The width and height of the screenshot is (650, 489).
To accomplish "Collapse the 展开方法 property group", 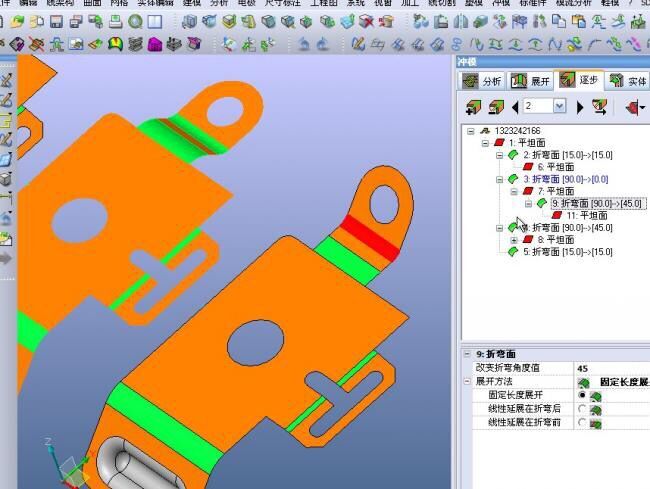I will click(x=466, y=382).
